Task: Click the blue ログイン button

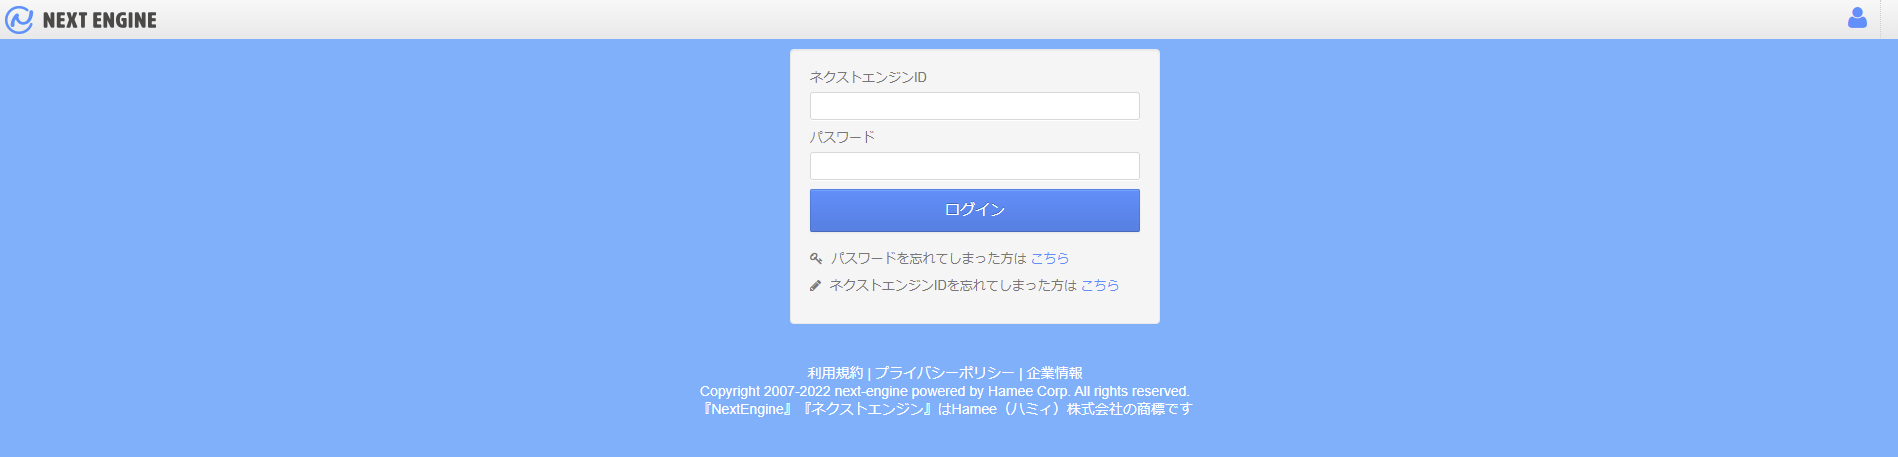Action: point(974,210)
